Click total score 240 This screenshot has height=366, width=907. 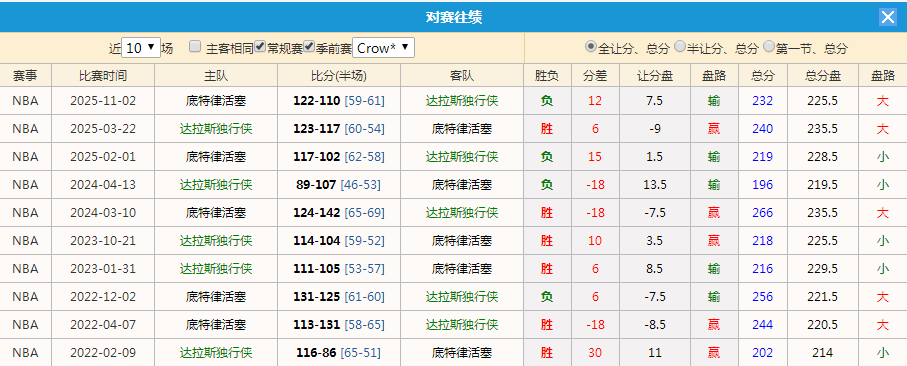coord(762,128)
